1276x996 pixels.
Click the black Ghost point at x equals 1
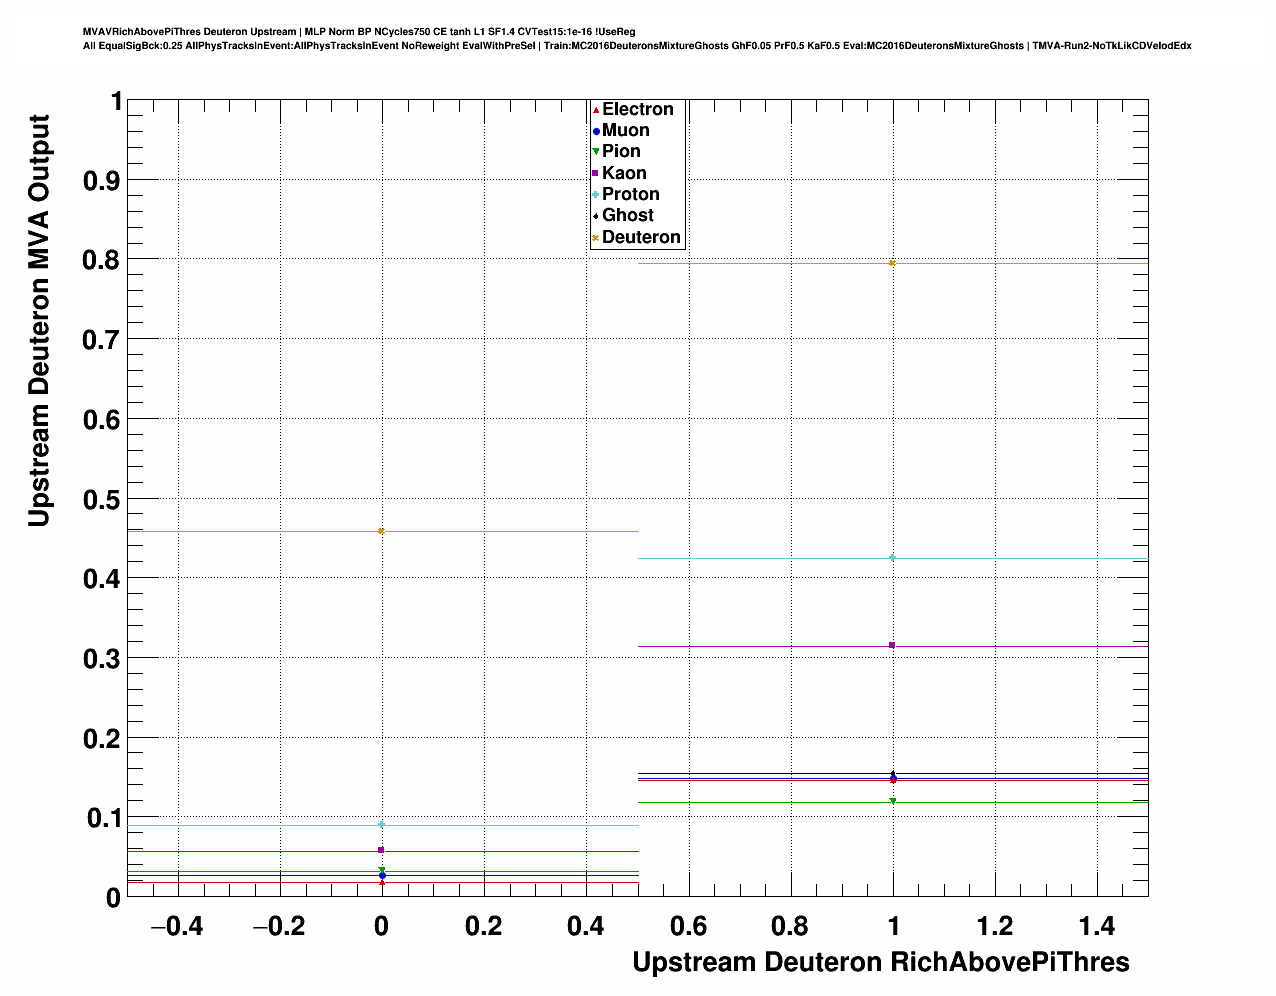tap(893, 773)
